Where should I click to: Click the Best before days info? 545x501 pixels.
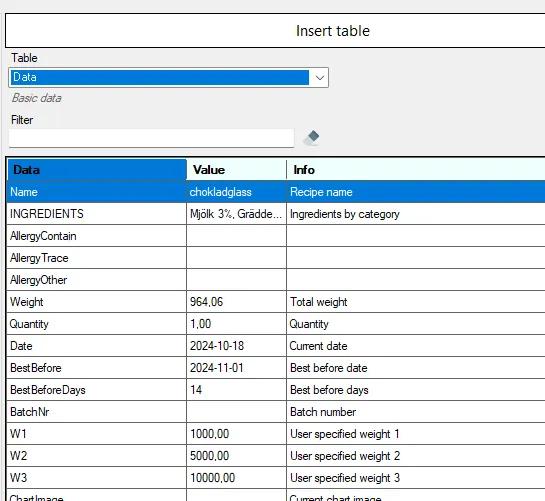pos(416,390)
